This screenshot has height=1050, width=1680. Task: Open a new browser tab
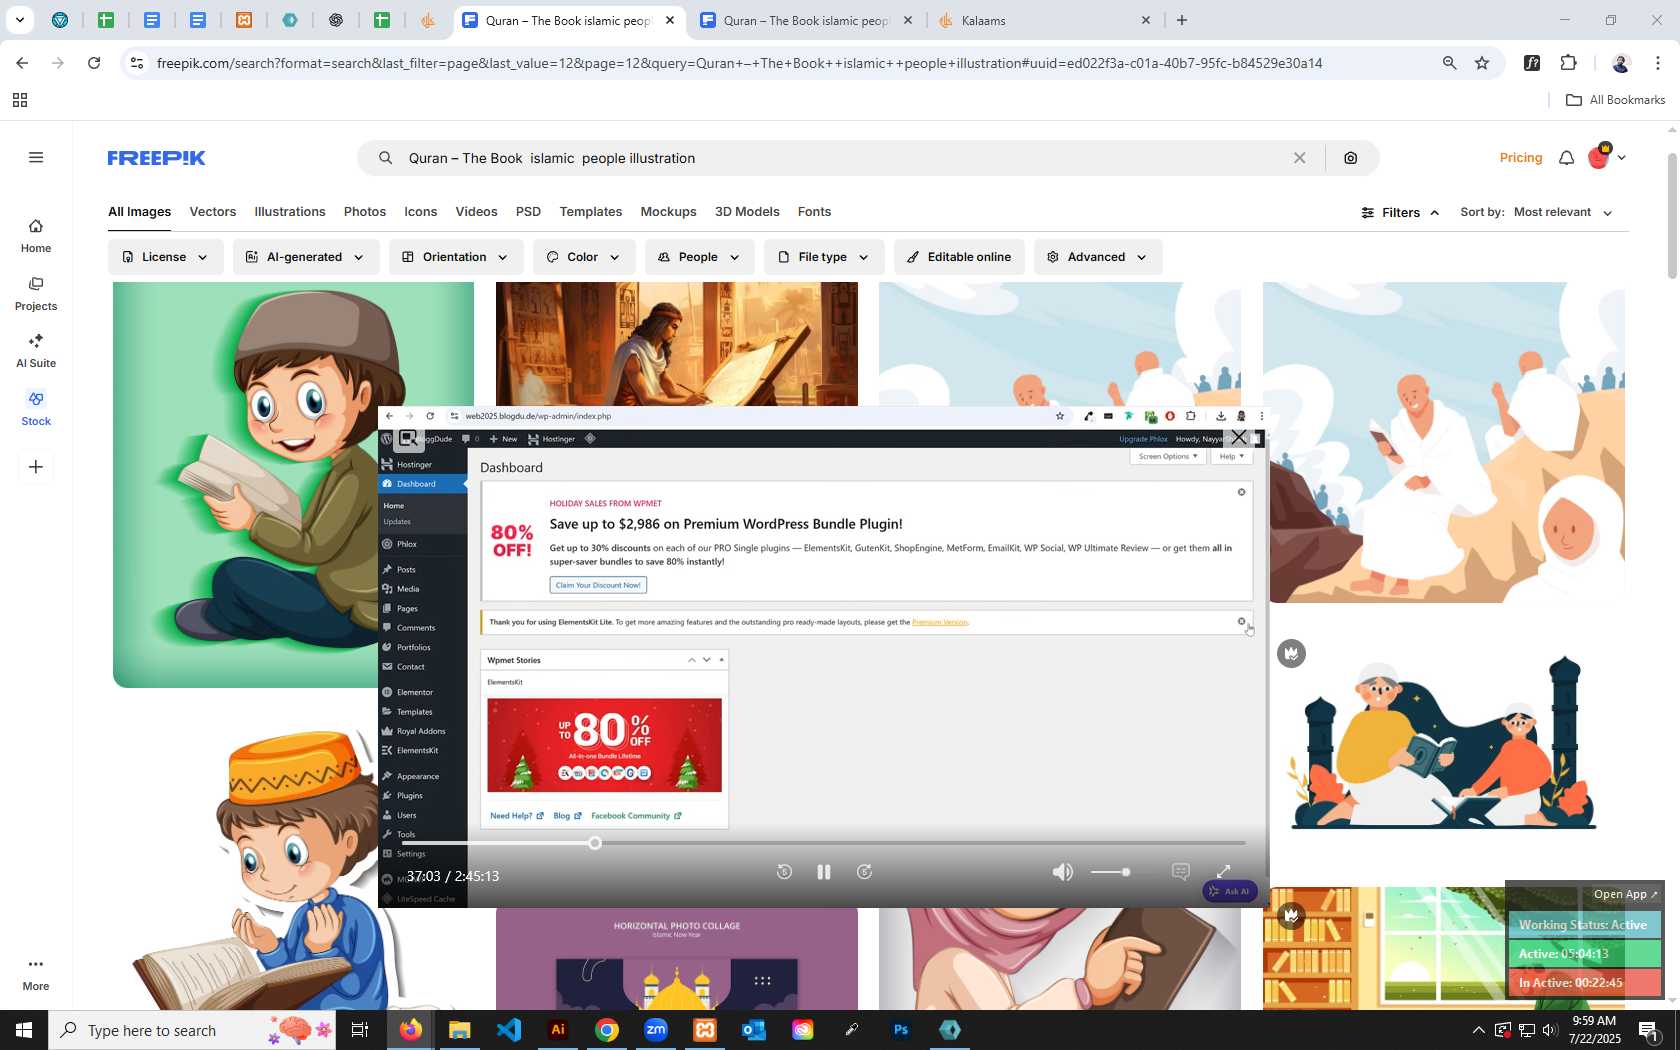(1182, 20)
